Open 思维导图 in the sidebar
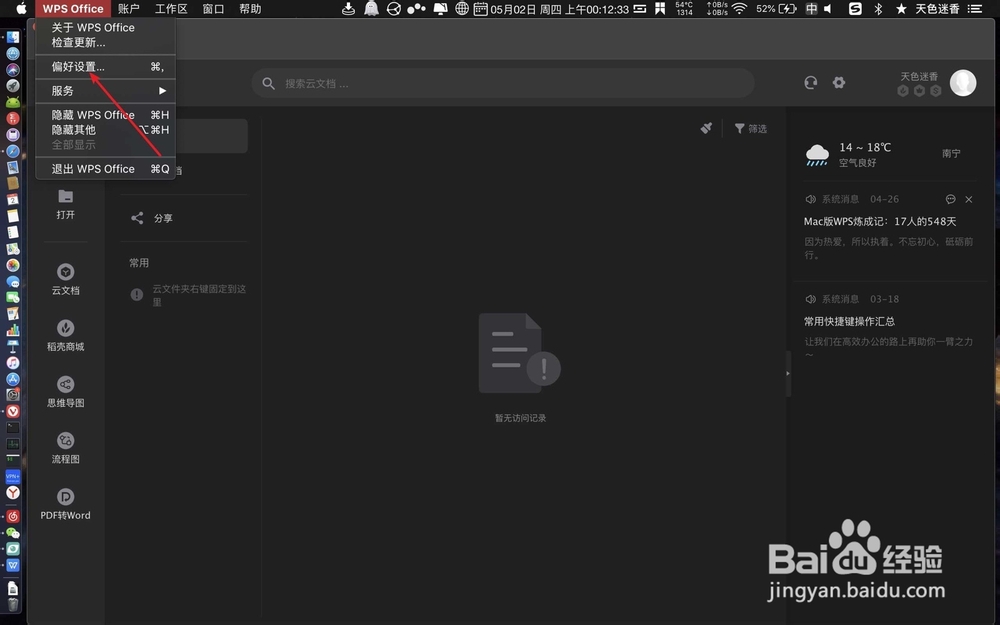This screenshot has width=1000, height=625. pos(65,392)
